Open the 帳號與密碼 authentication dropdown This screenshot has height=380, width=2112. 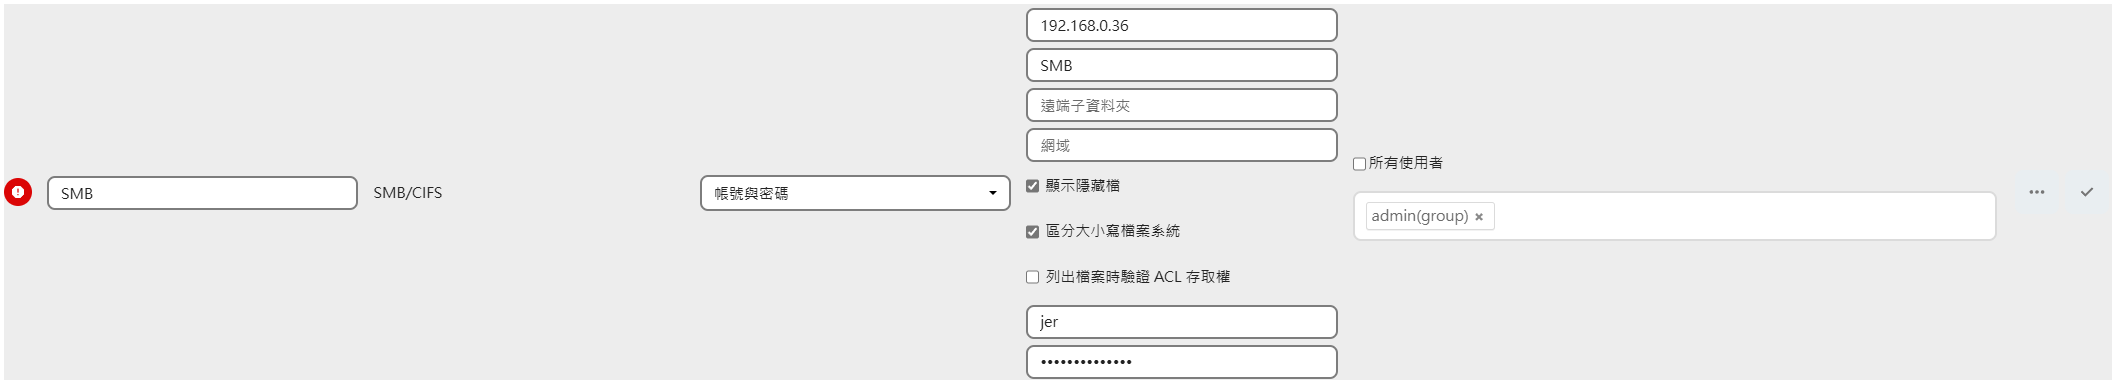(x=855, y=193)
